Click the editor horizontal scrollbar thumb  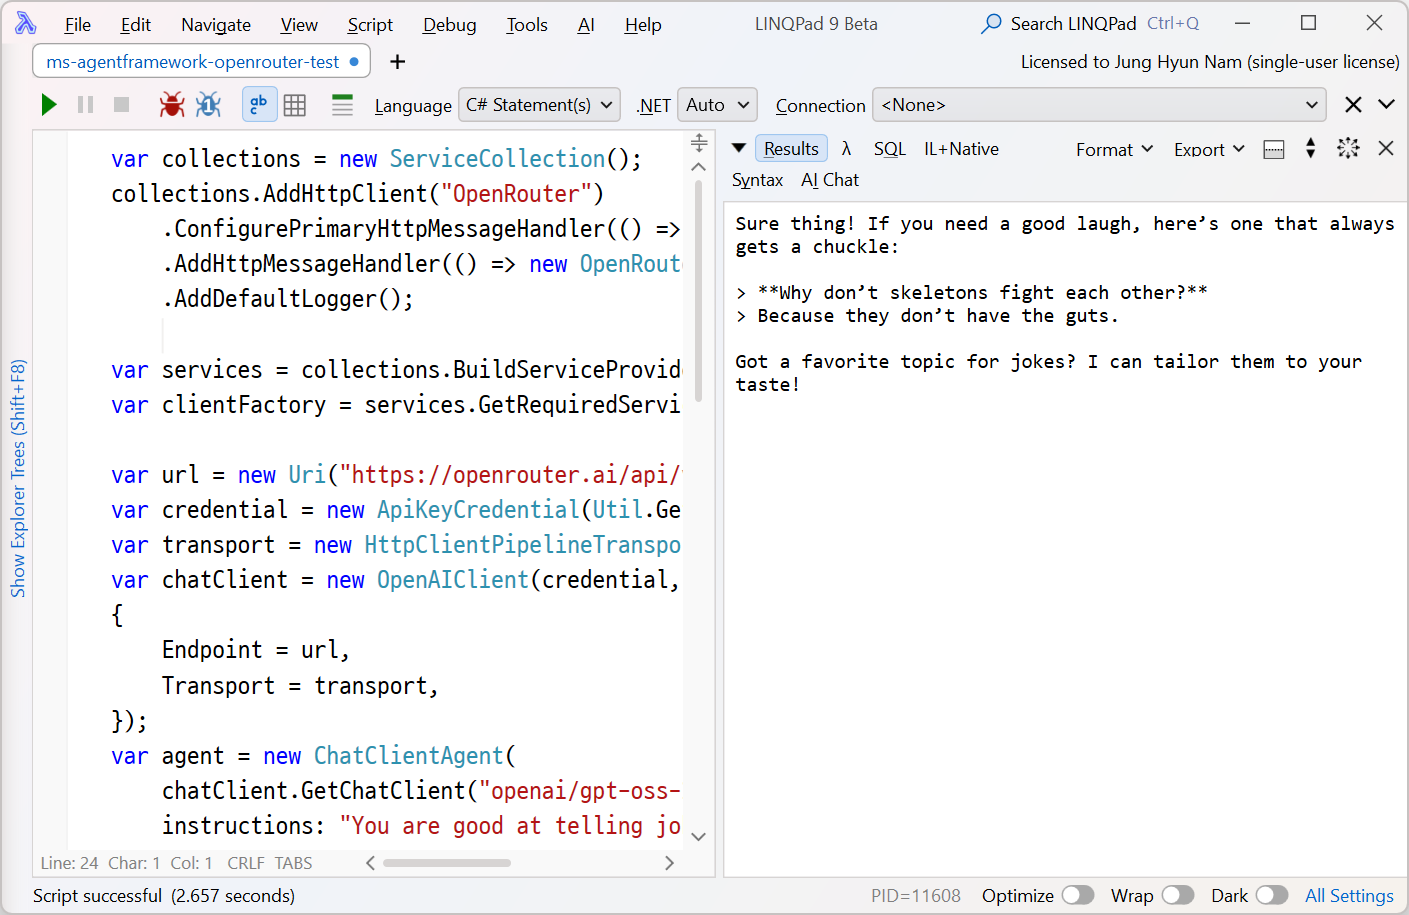(446, 863)
